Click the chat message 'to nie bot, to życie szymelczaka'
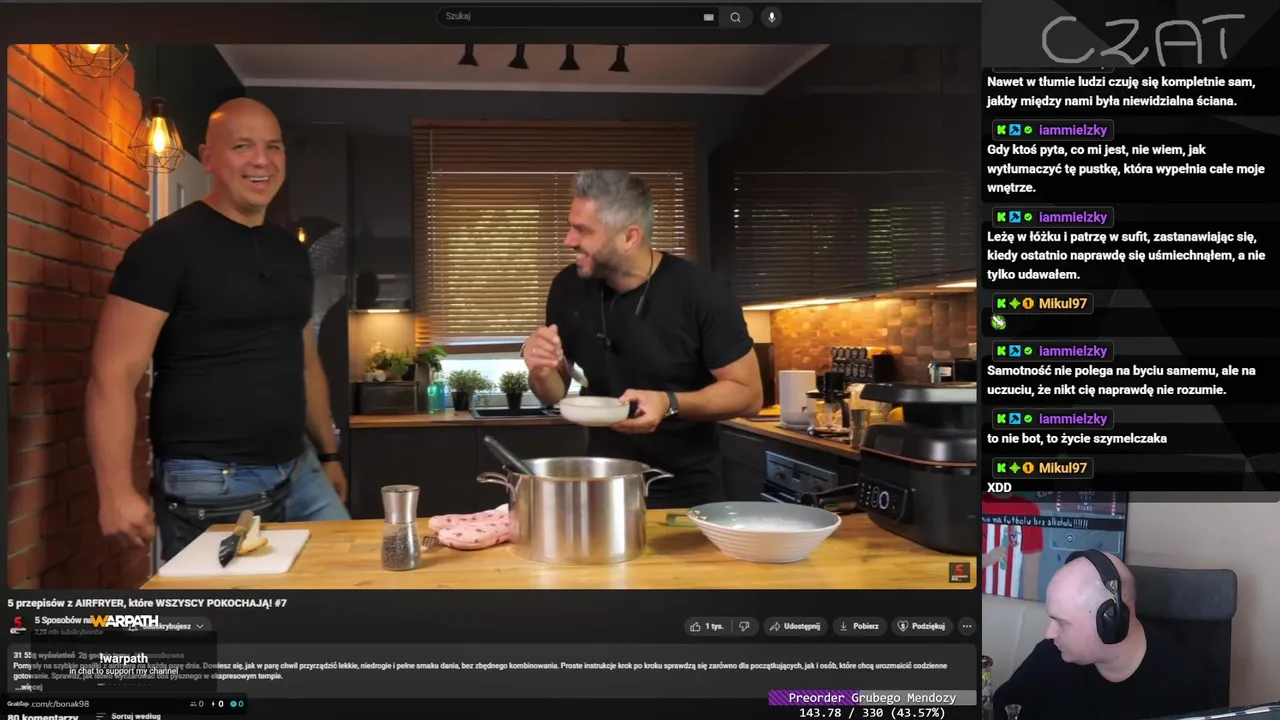This screenshot has height=720, width=1280. click(x=1077, y=439)
